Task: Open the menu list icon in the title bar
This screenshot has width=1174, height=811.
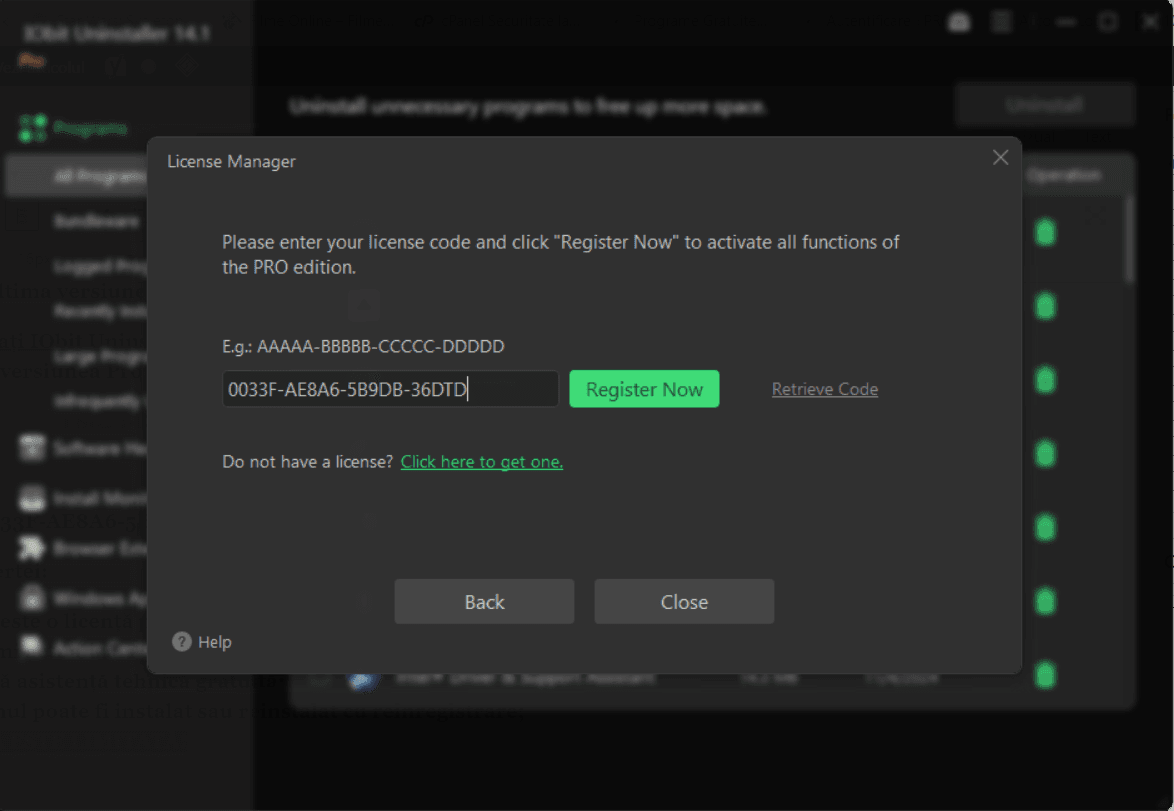Action: click(x=1001, y=20)
